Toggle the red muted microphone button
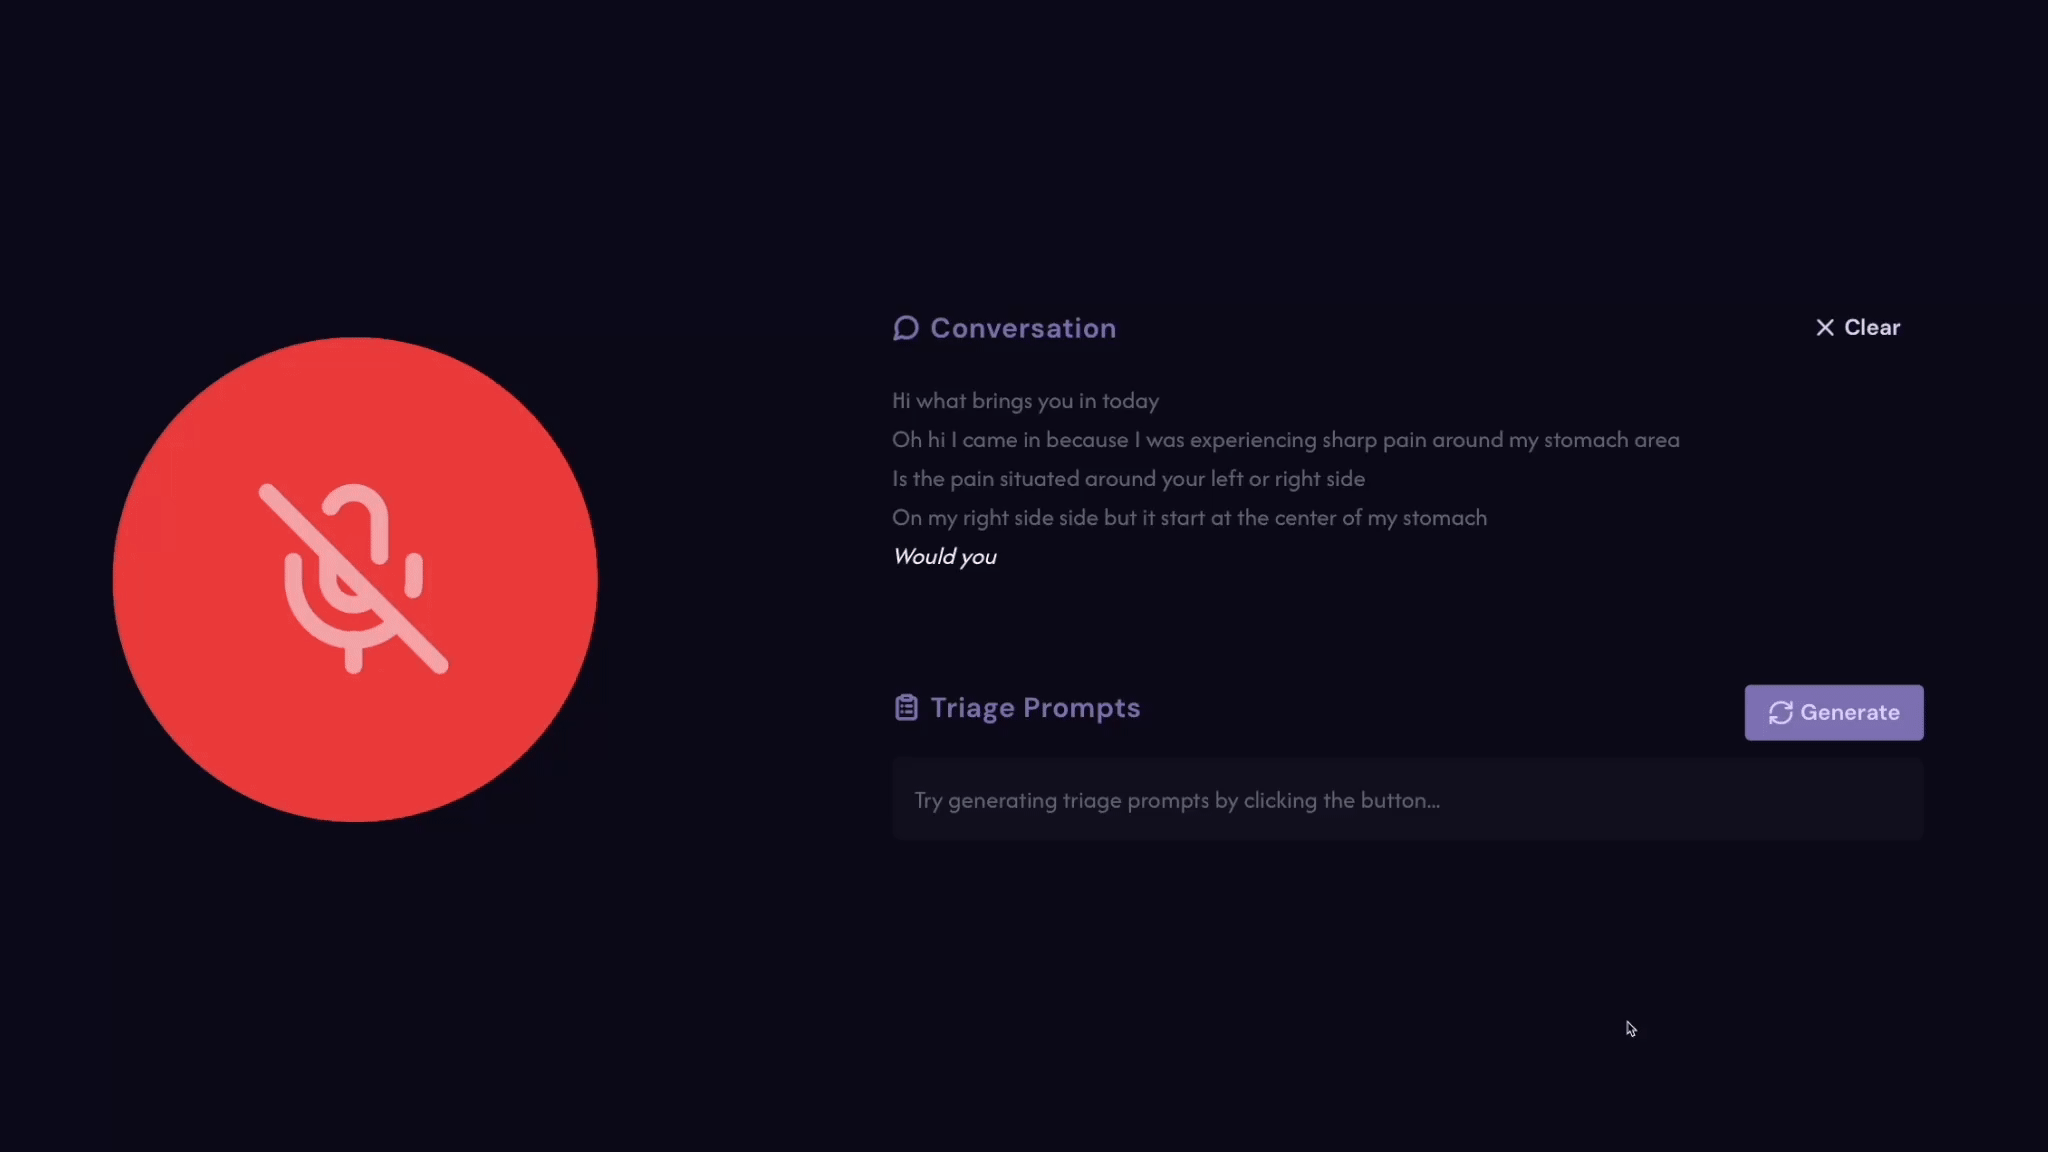This screenshot has height=1152, width=2048. [355, 579]
